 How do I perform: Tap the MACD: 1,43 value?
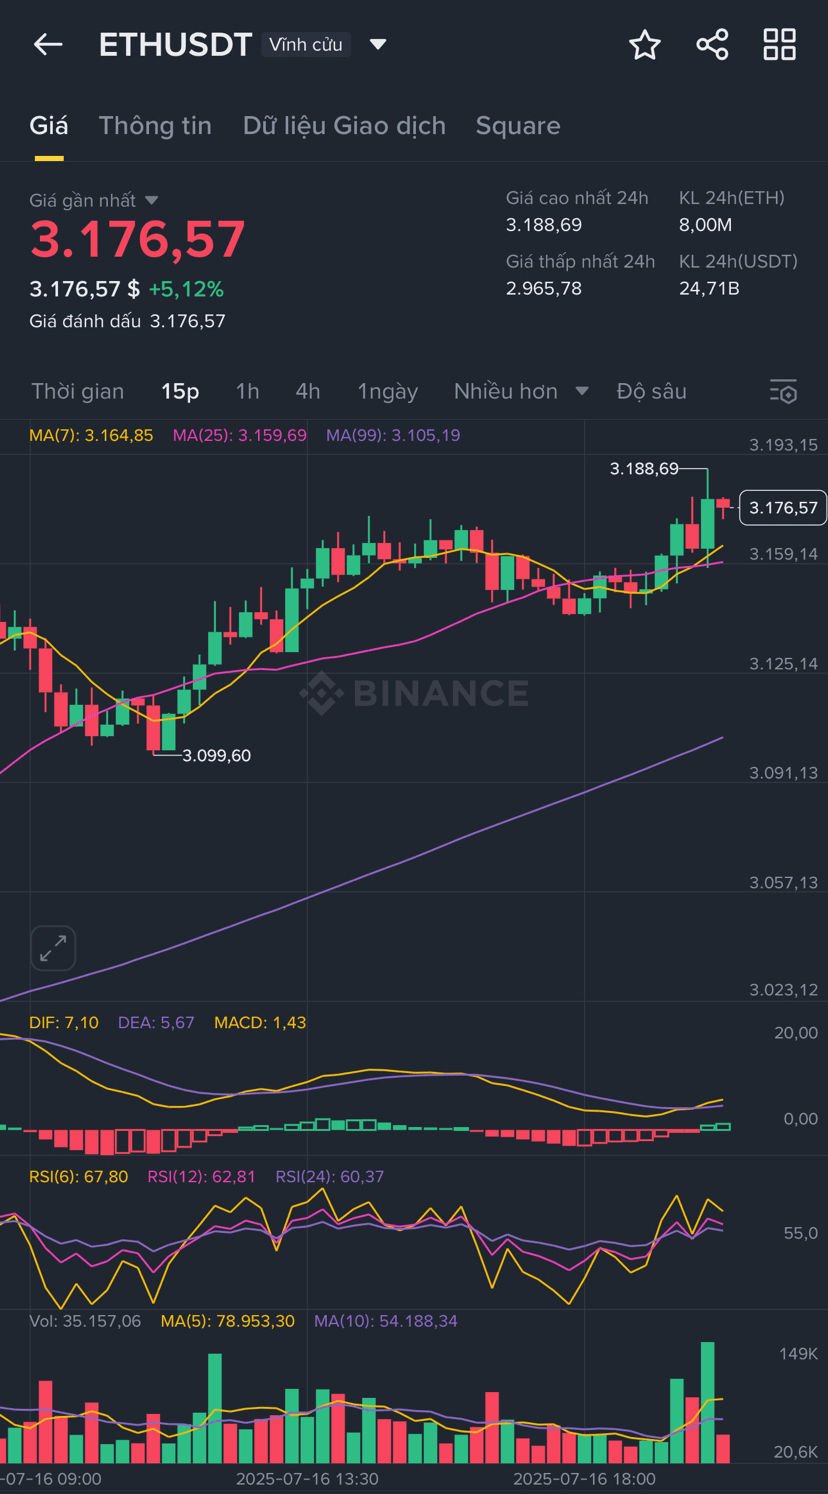(260, 1022)
